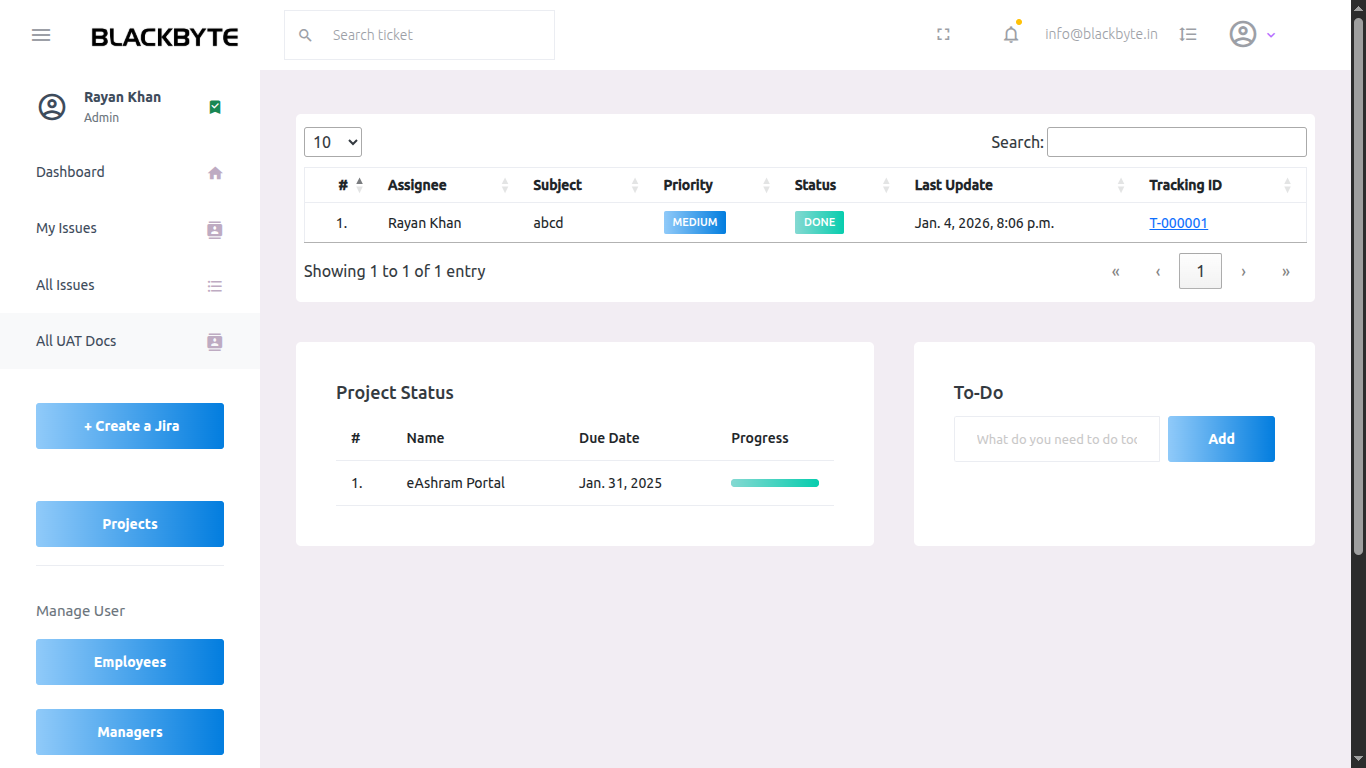The height and width of the screenshot is (768, 1366).
Task: Click the DONE status badge
Action: pyautogui.click(x=819, y=222)
